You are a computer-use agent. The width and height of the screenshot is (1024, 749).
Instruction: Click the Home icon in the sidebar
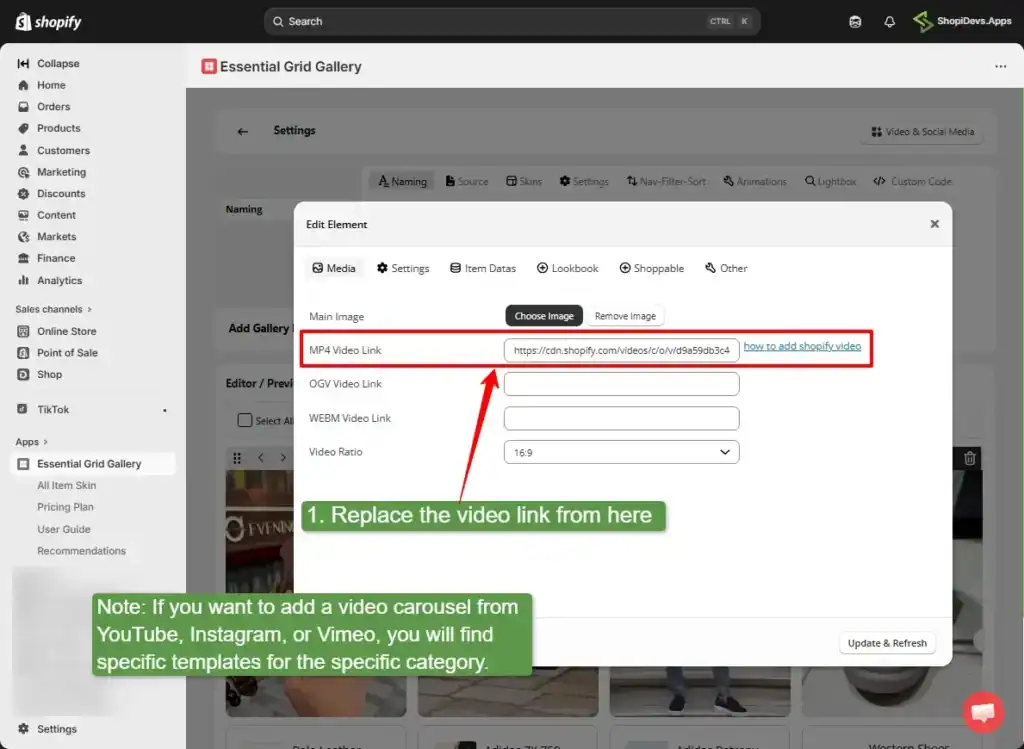click(25, 85)
